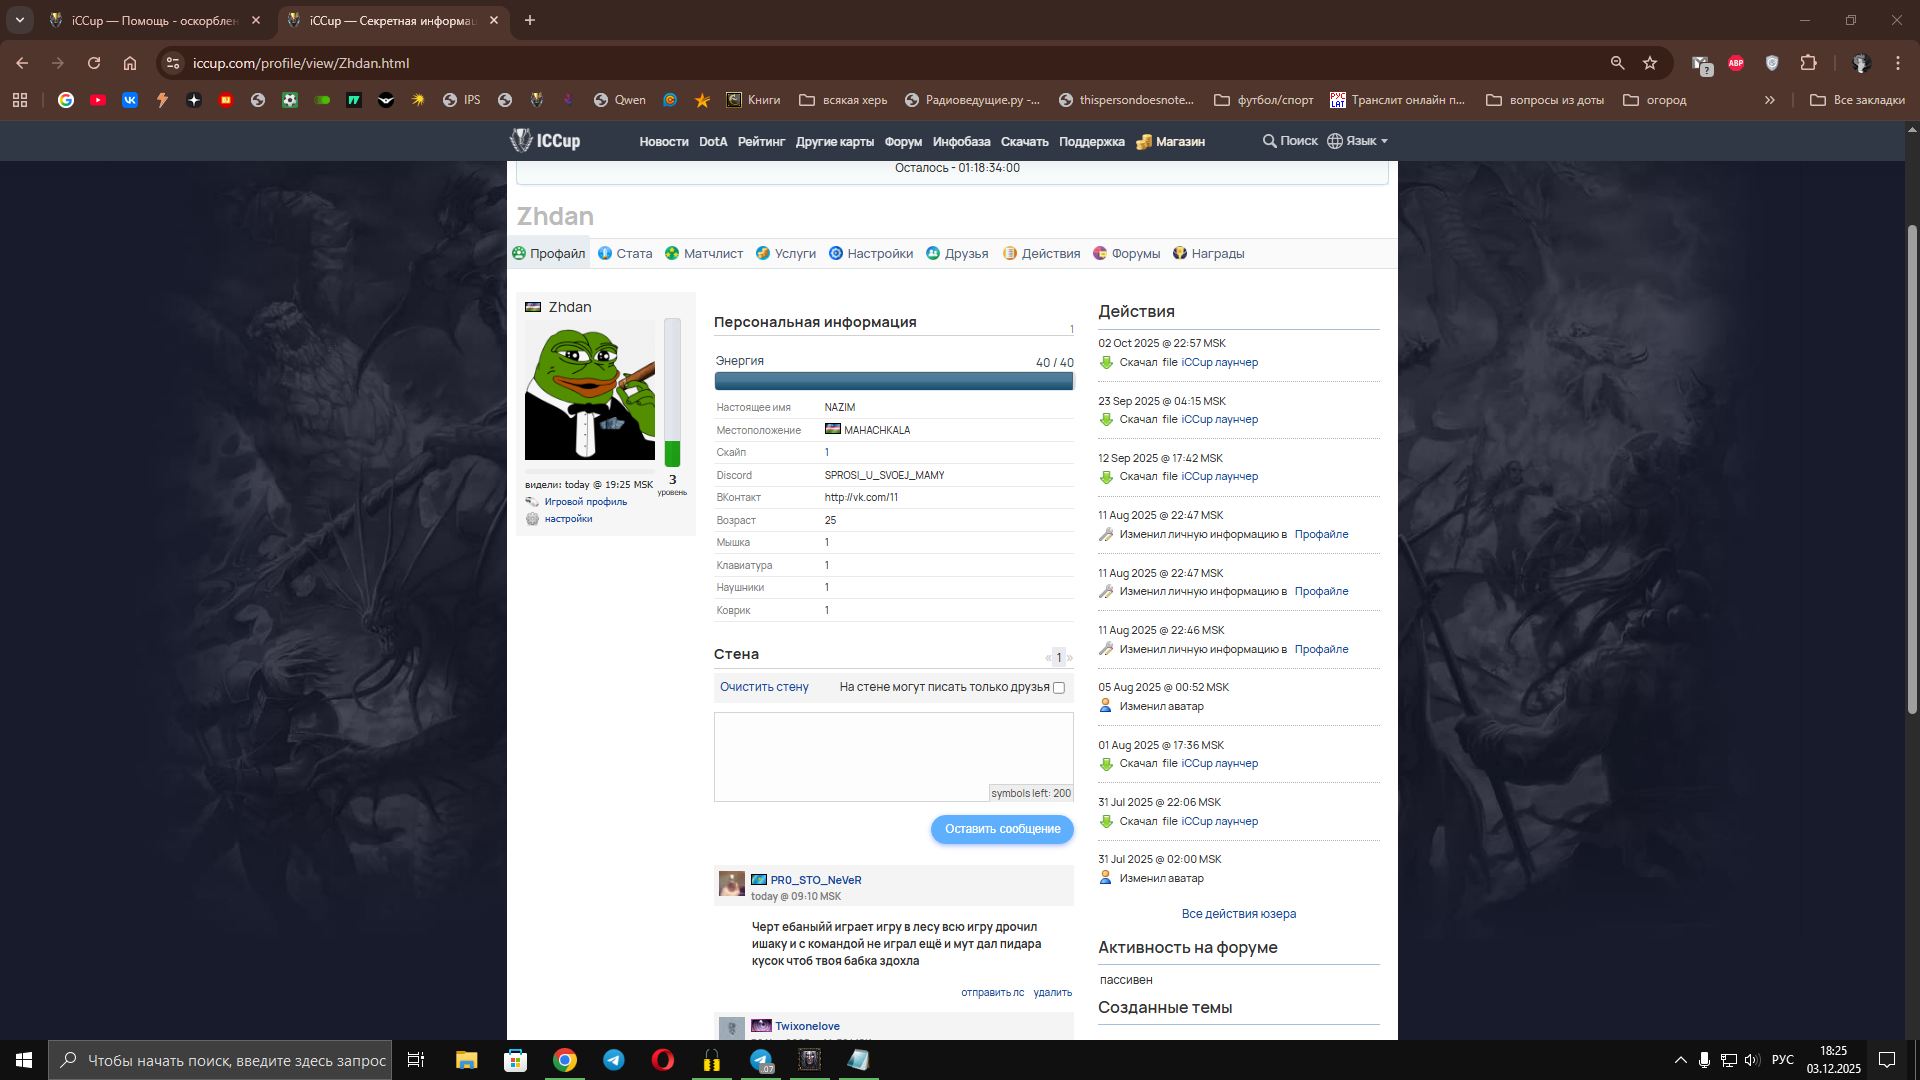The width and height of the screenshot is (1920, 1080).
Task: Click the ICCup logo icon
Action: pyautogui.click(x=521, y=140)
